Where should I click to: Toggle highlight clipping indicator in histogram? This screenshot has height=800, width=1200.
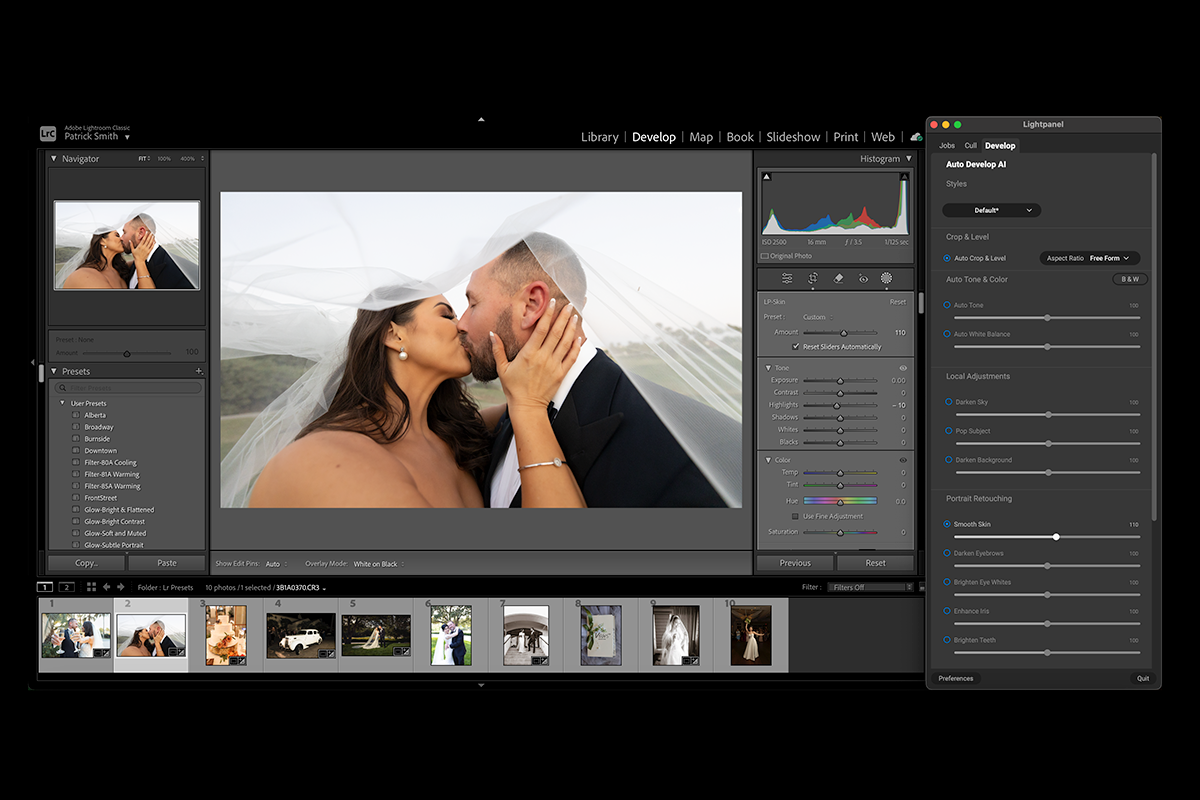tap(904, 177)
